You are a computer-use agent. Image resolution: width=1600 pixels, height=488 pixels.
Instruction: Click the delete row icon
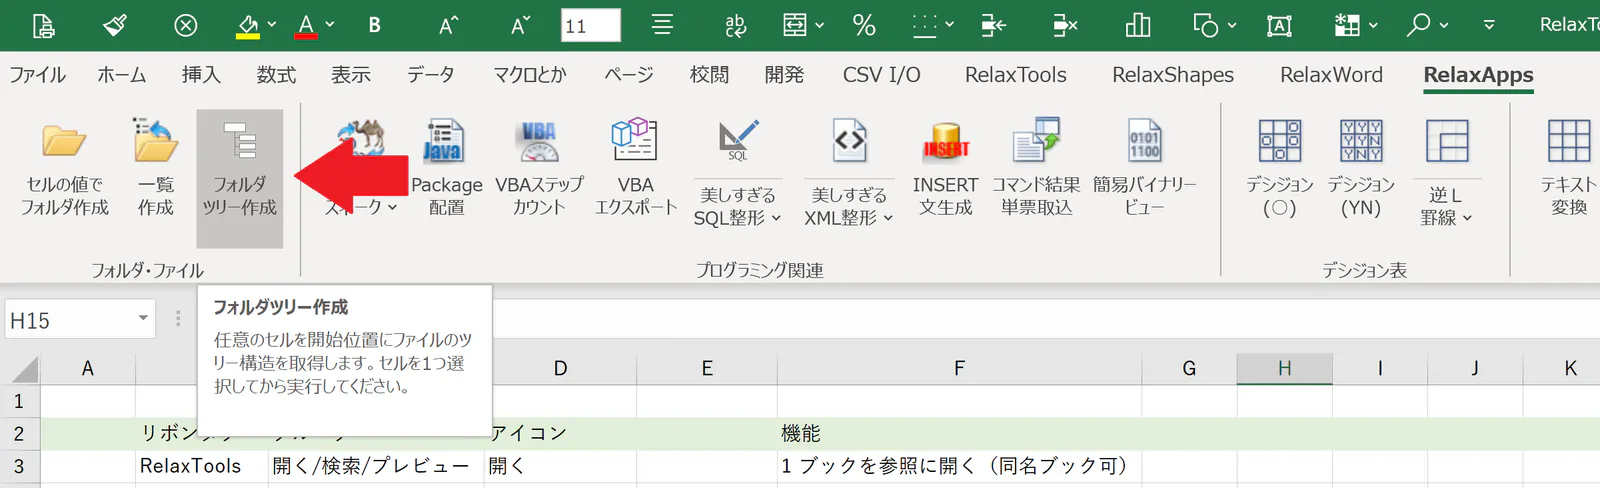1065,25
